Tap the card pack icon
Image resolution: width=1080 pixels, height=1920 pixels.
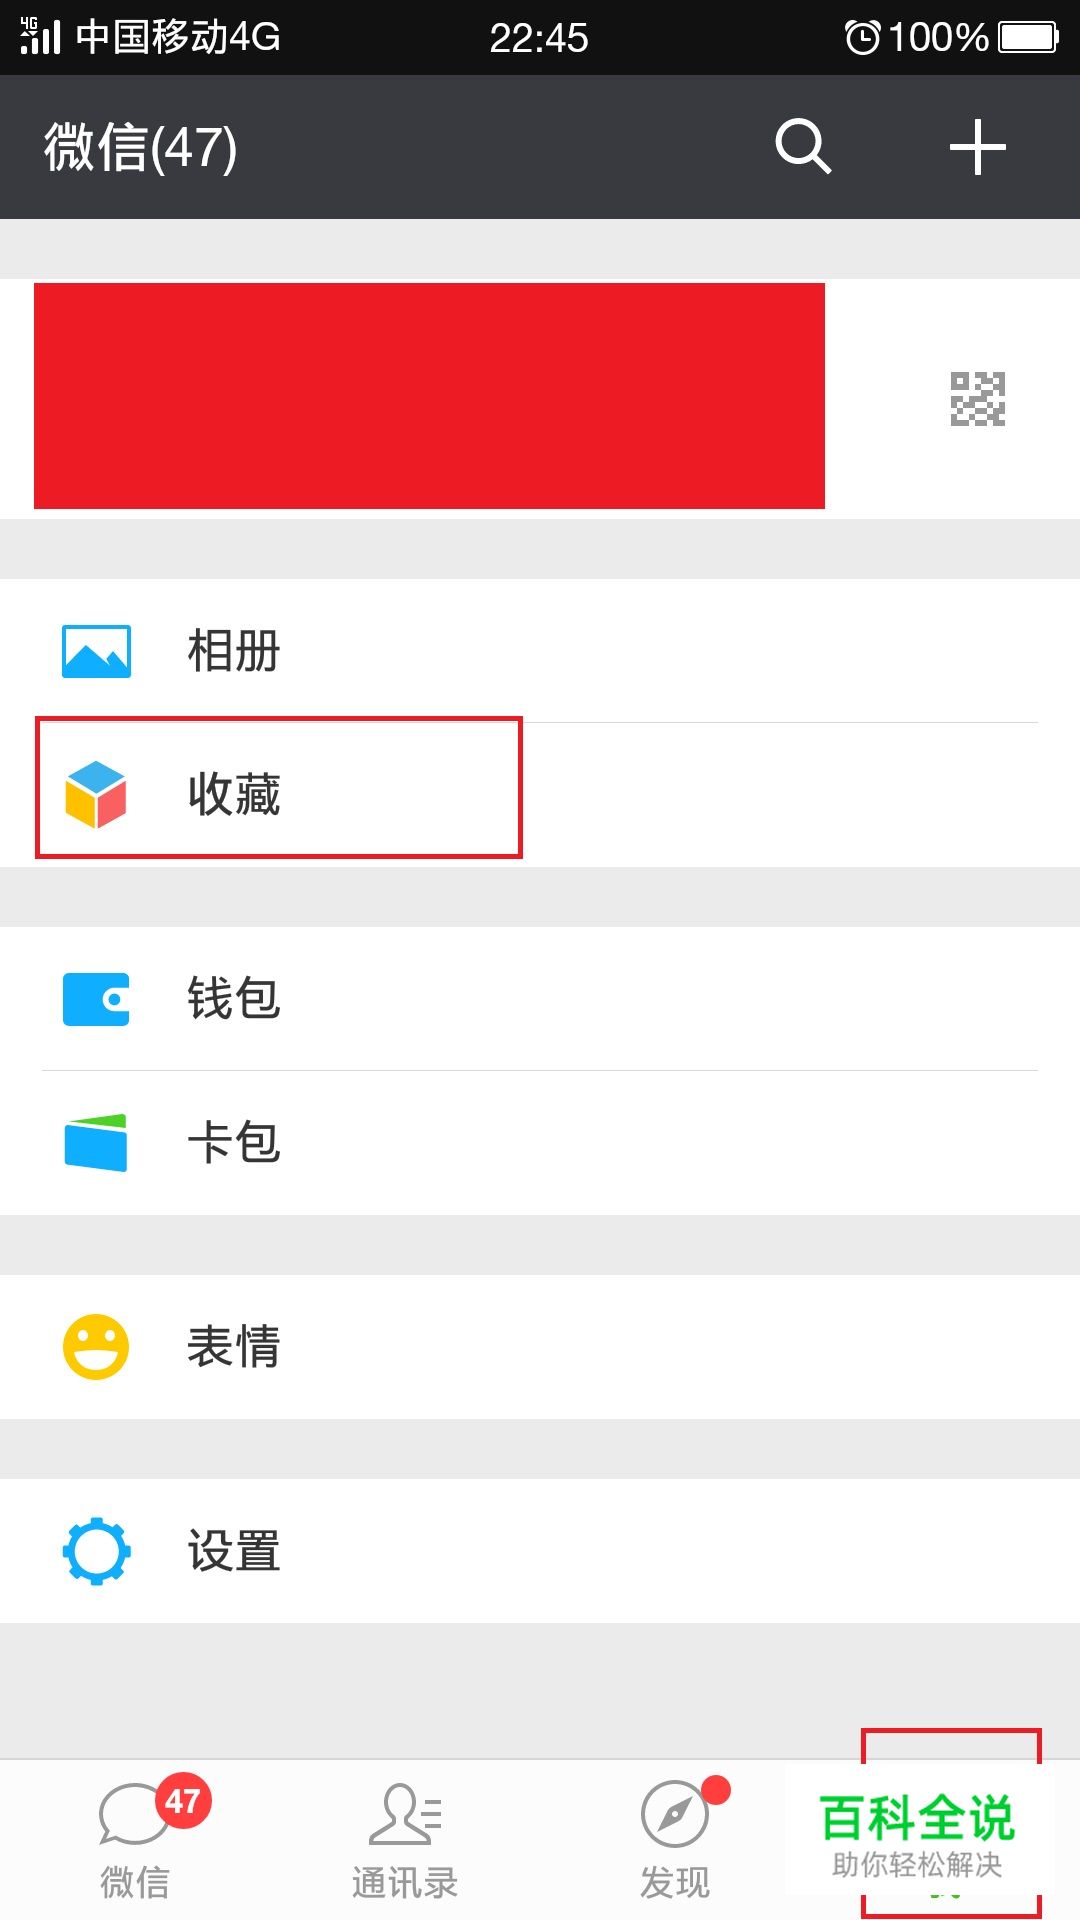coord(96,1142)
